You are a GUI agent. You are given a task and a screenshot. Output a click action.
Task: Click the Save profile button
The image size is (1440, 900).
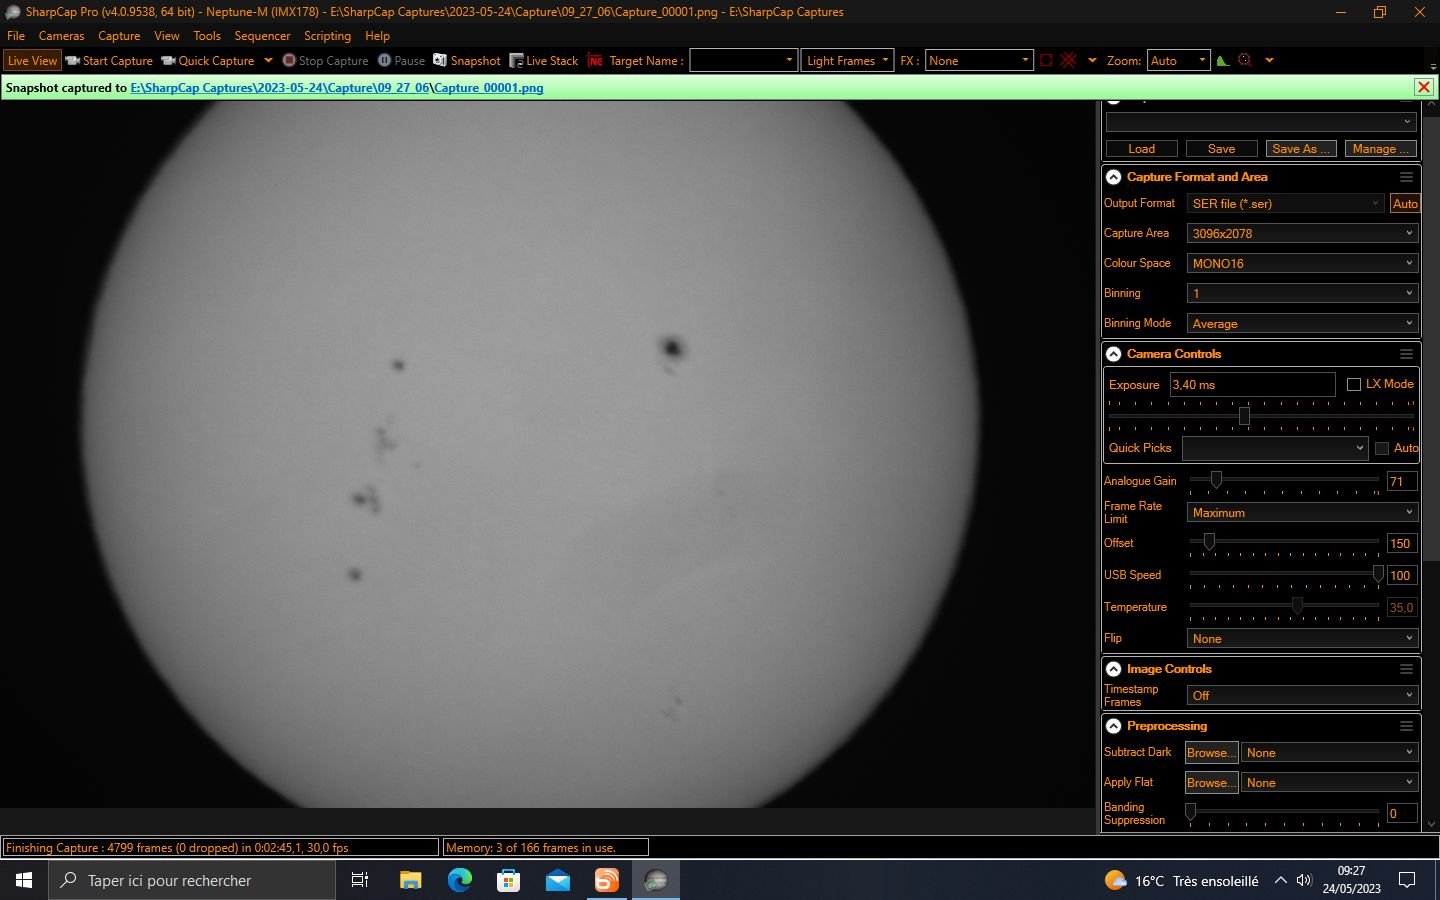coord(1221,149)
